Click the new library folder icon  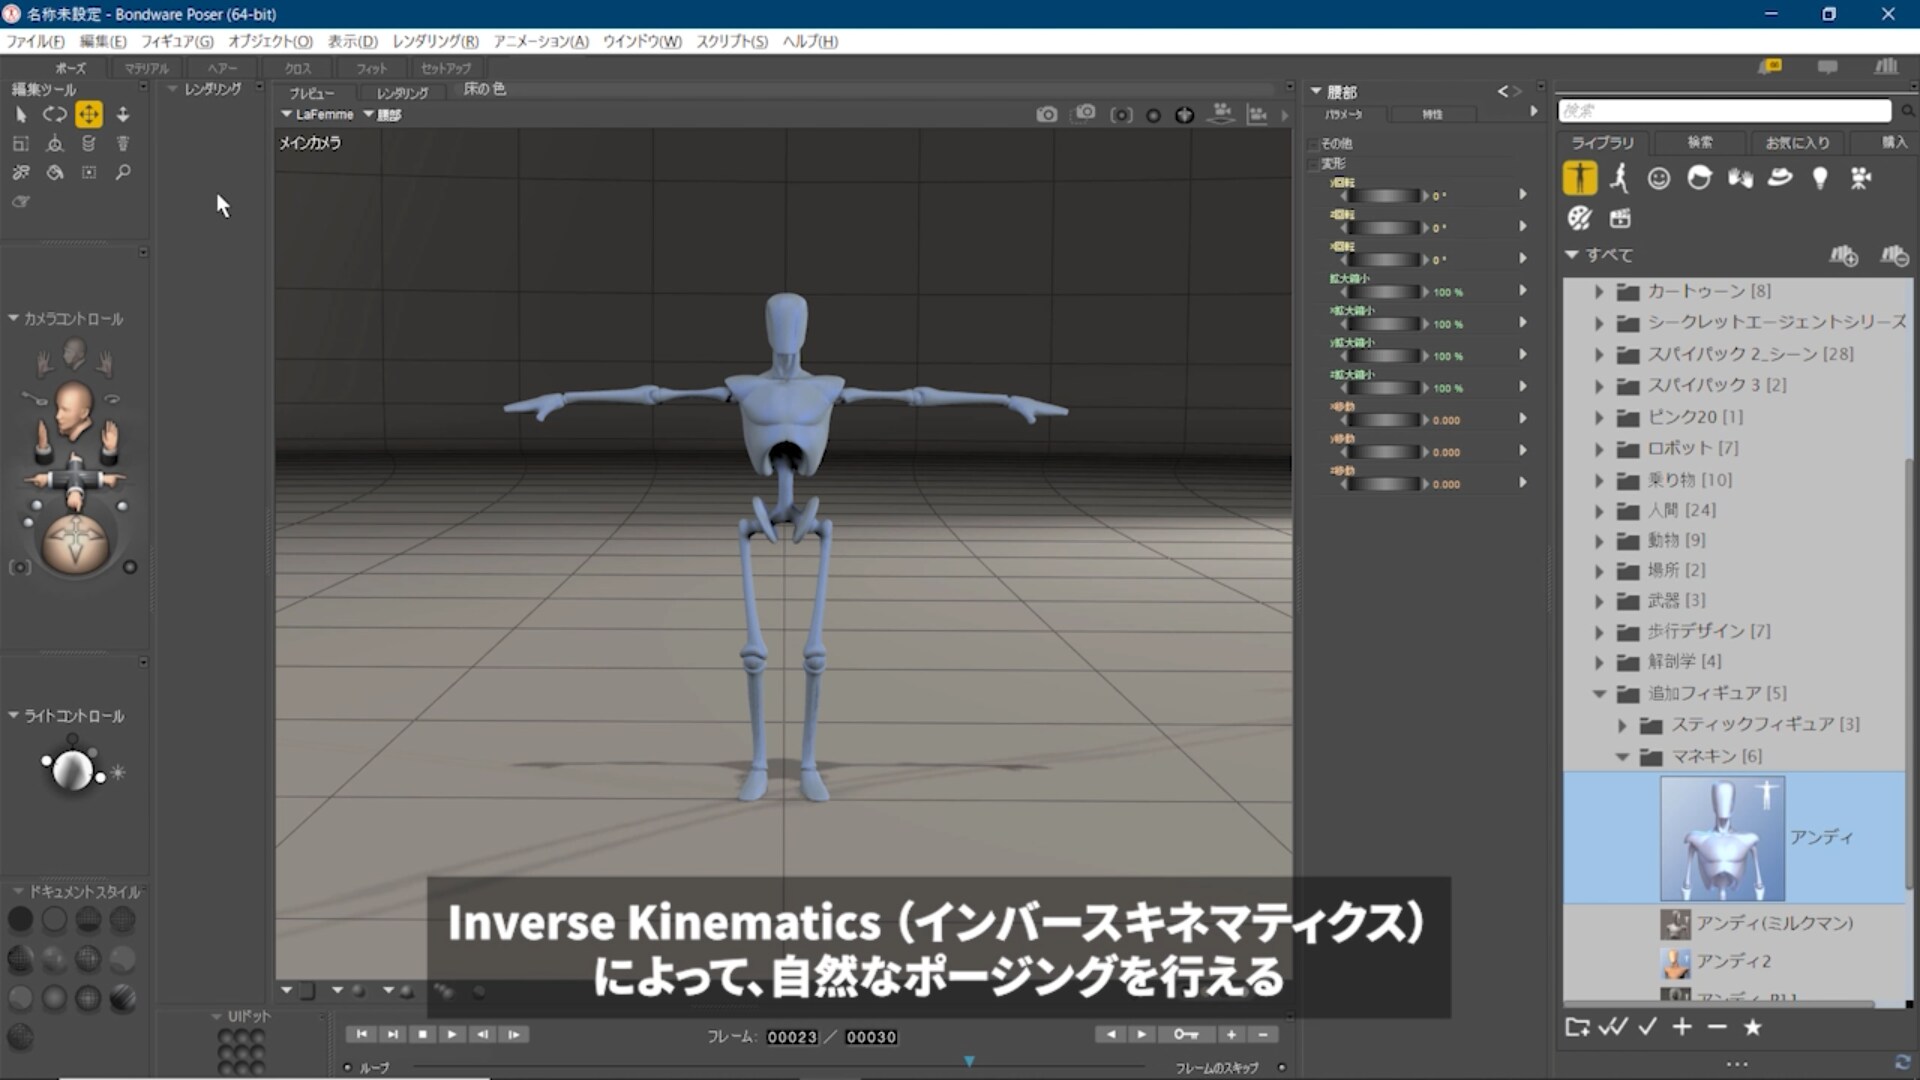(1577, 1027)
